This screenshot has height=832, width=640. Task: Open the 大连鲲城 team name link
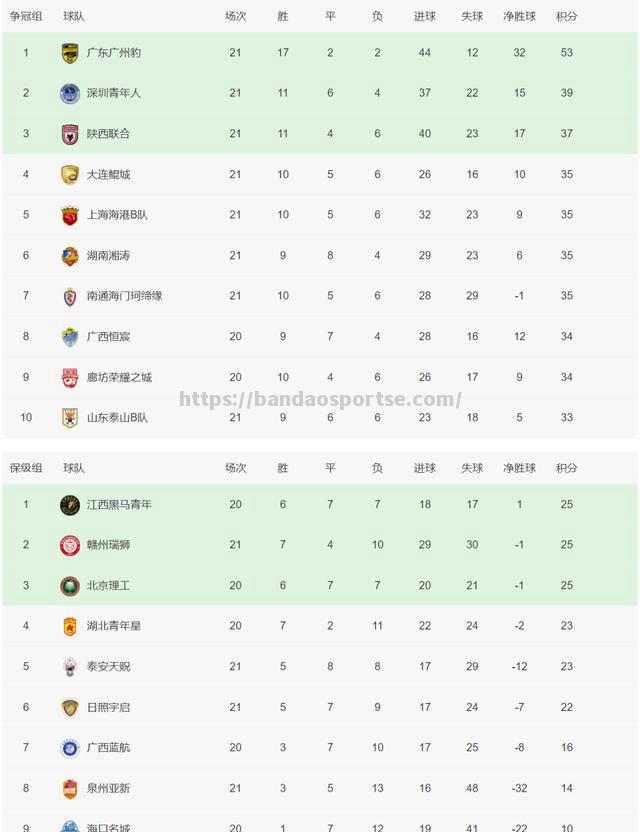[108, 175]
